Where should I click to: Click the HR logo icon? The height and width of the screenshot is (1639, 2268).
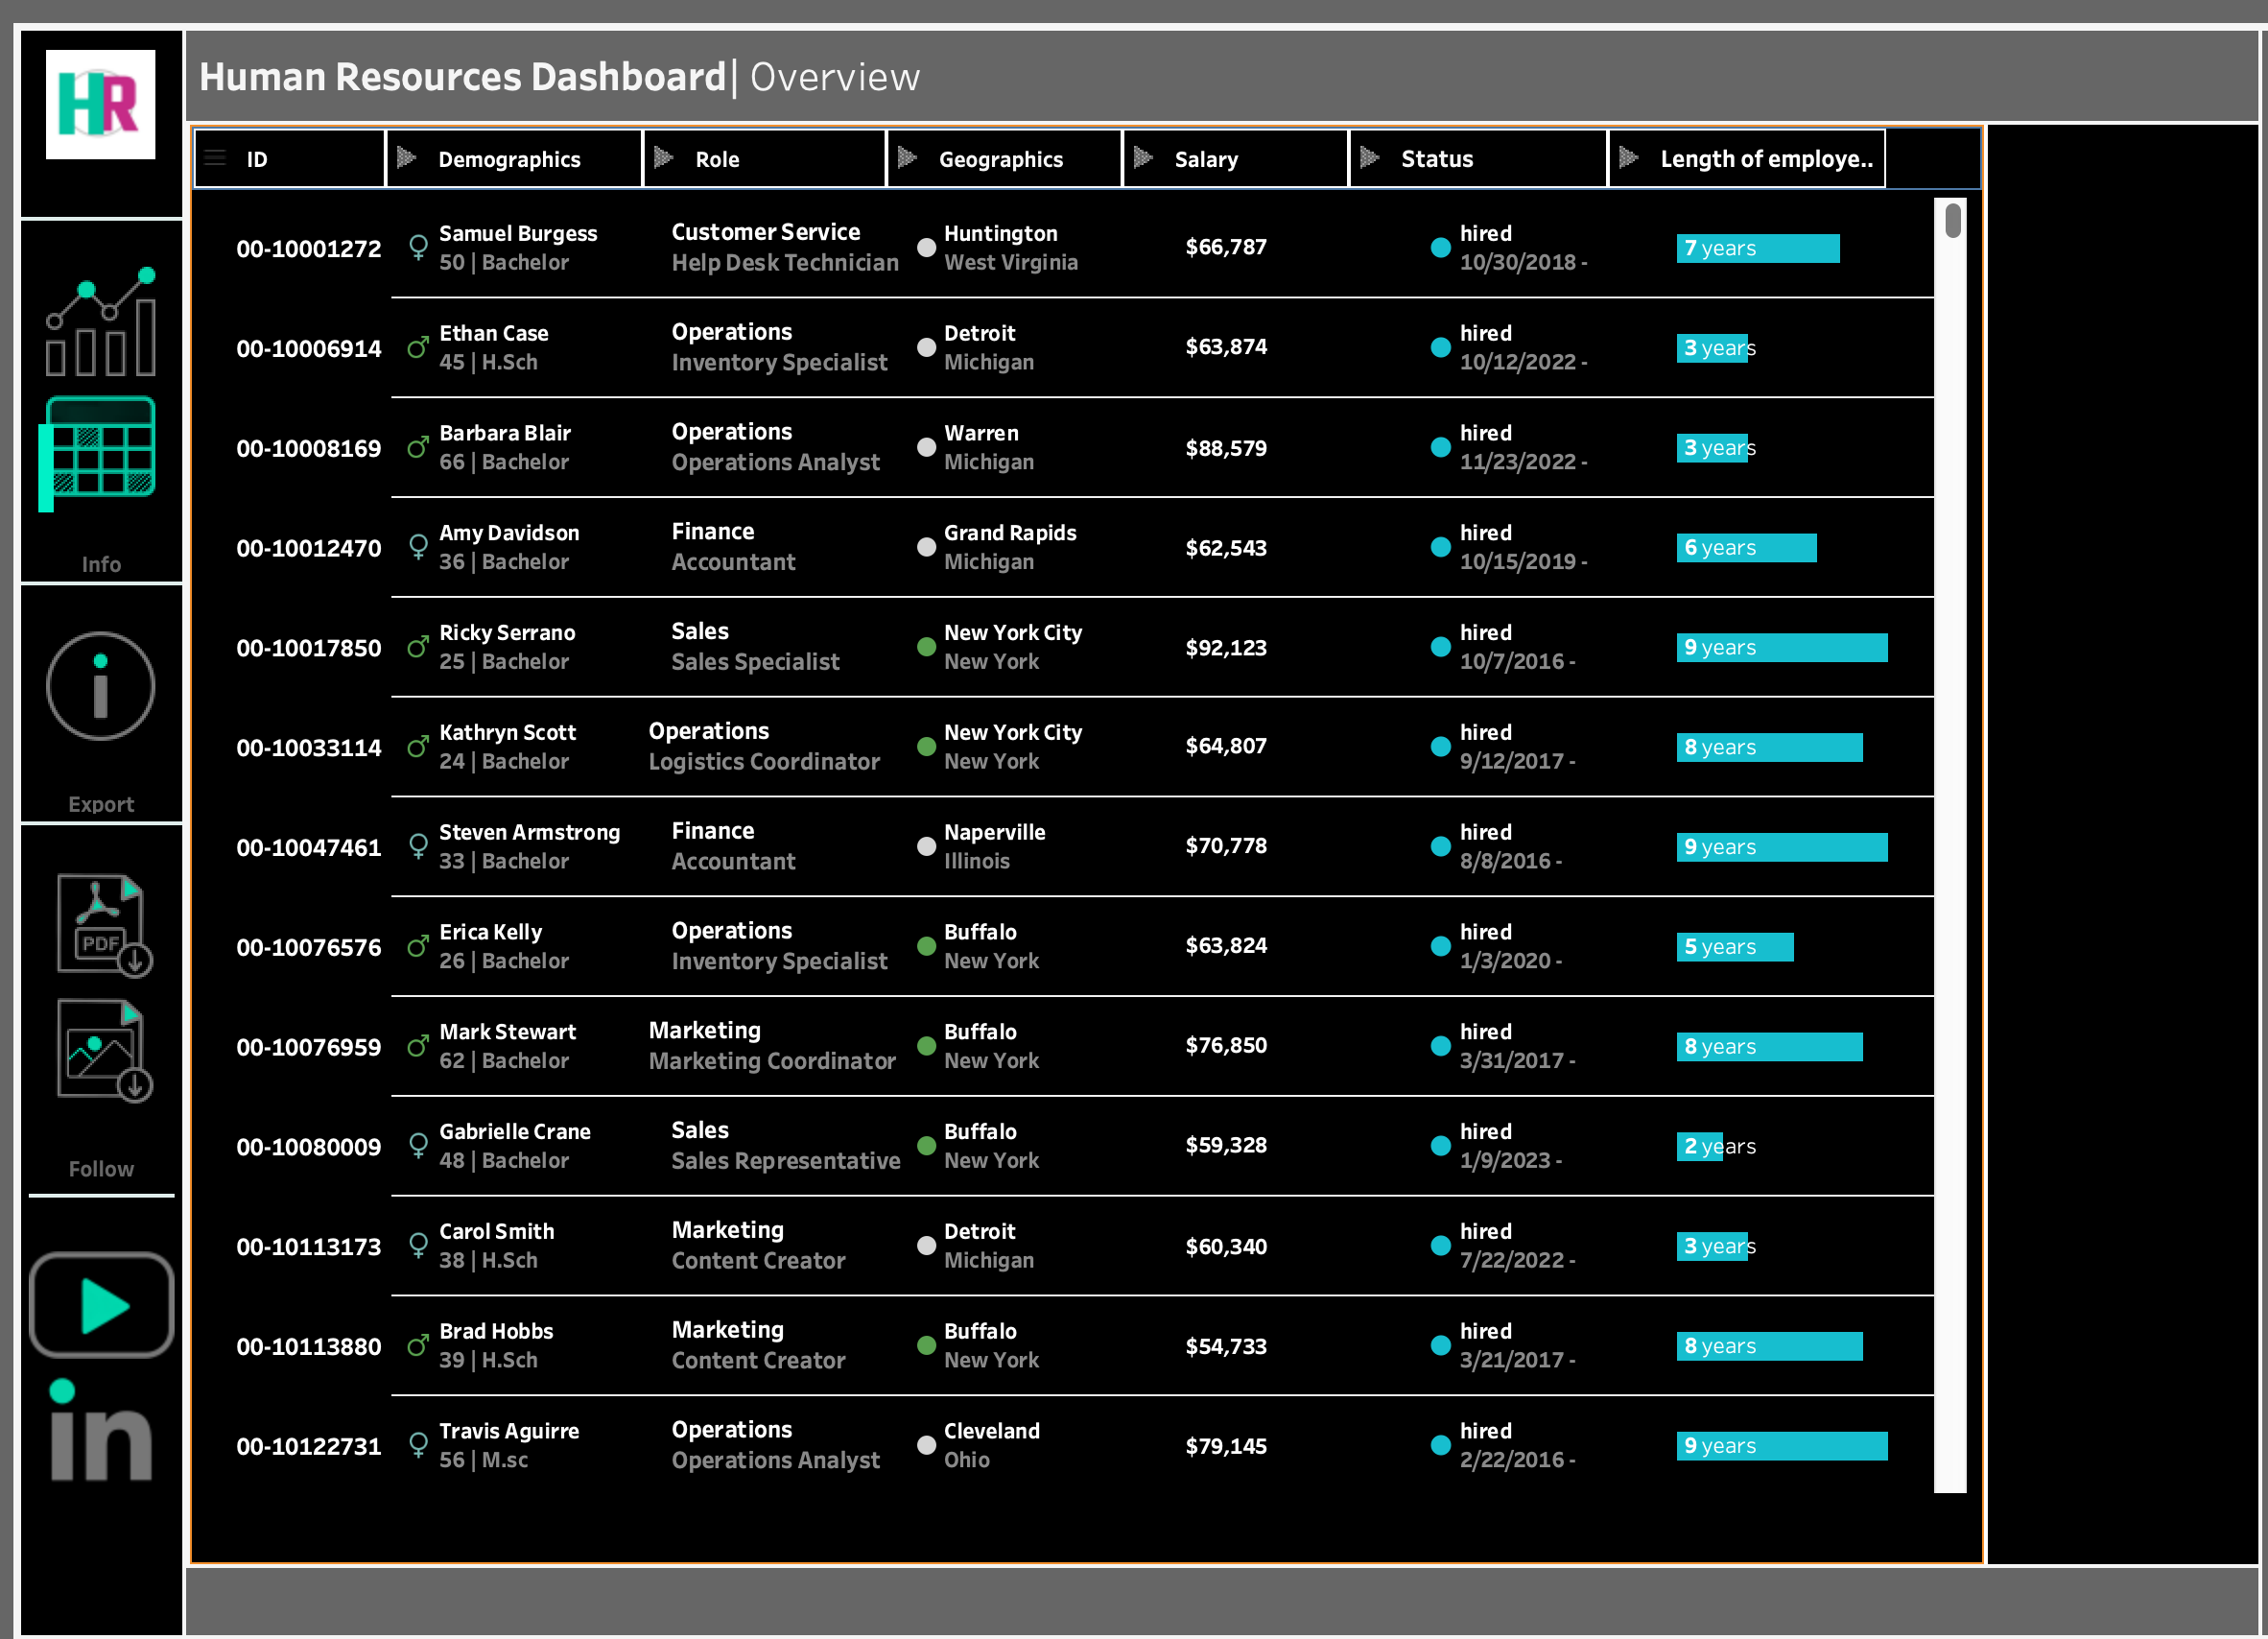tap(100, 104)
